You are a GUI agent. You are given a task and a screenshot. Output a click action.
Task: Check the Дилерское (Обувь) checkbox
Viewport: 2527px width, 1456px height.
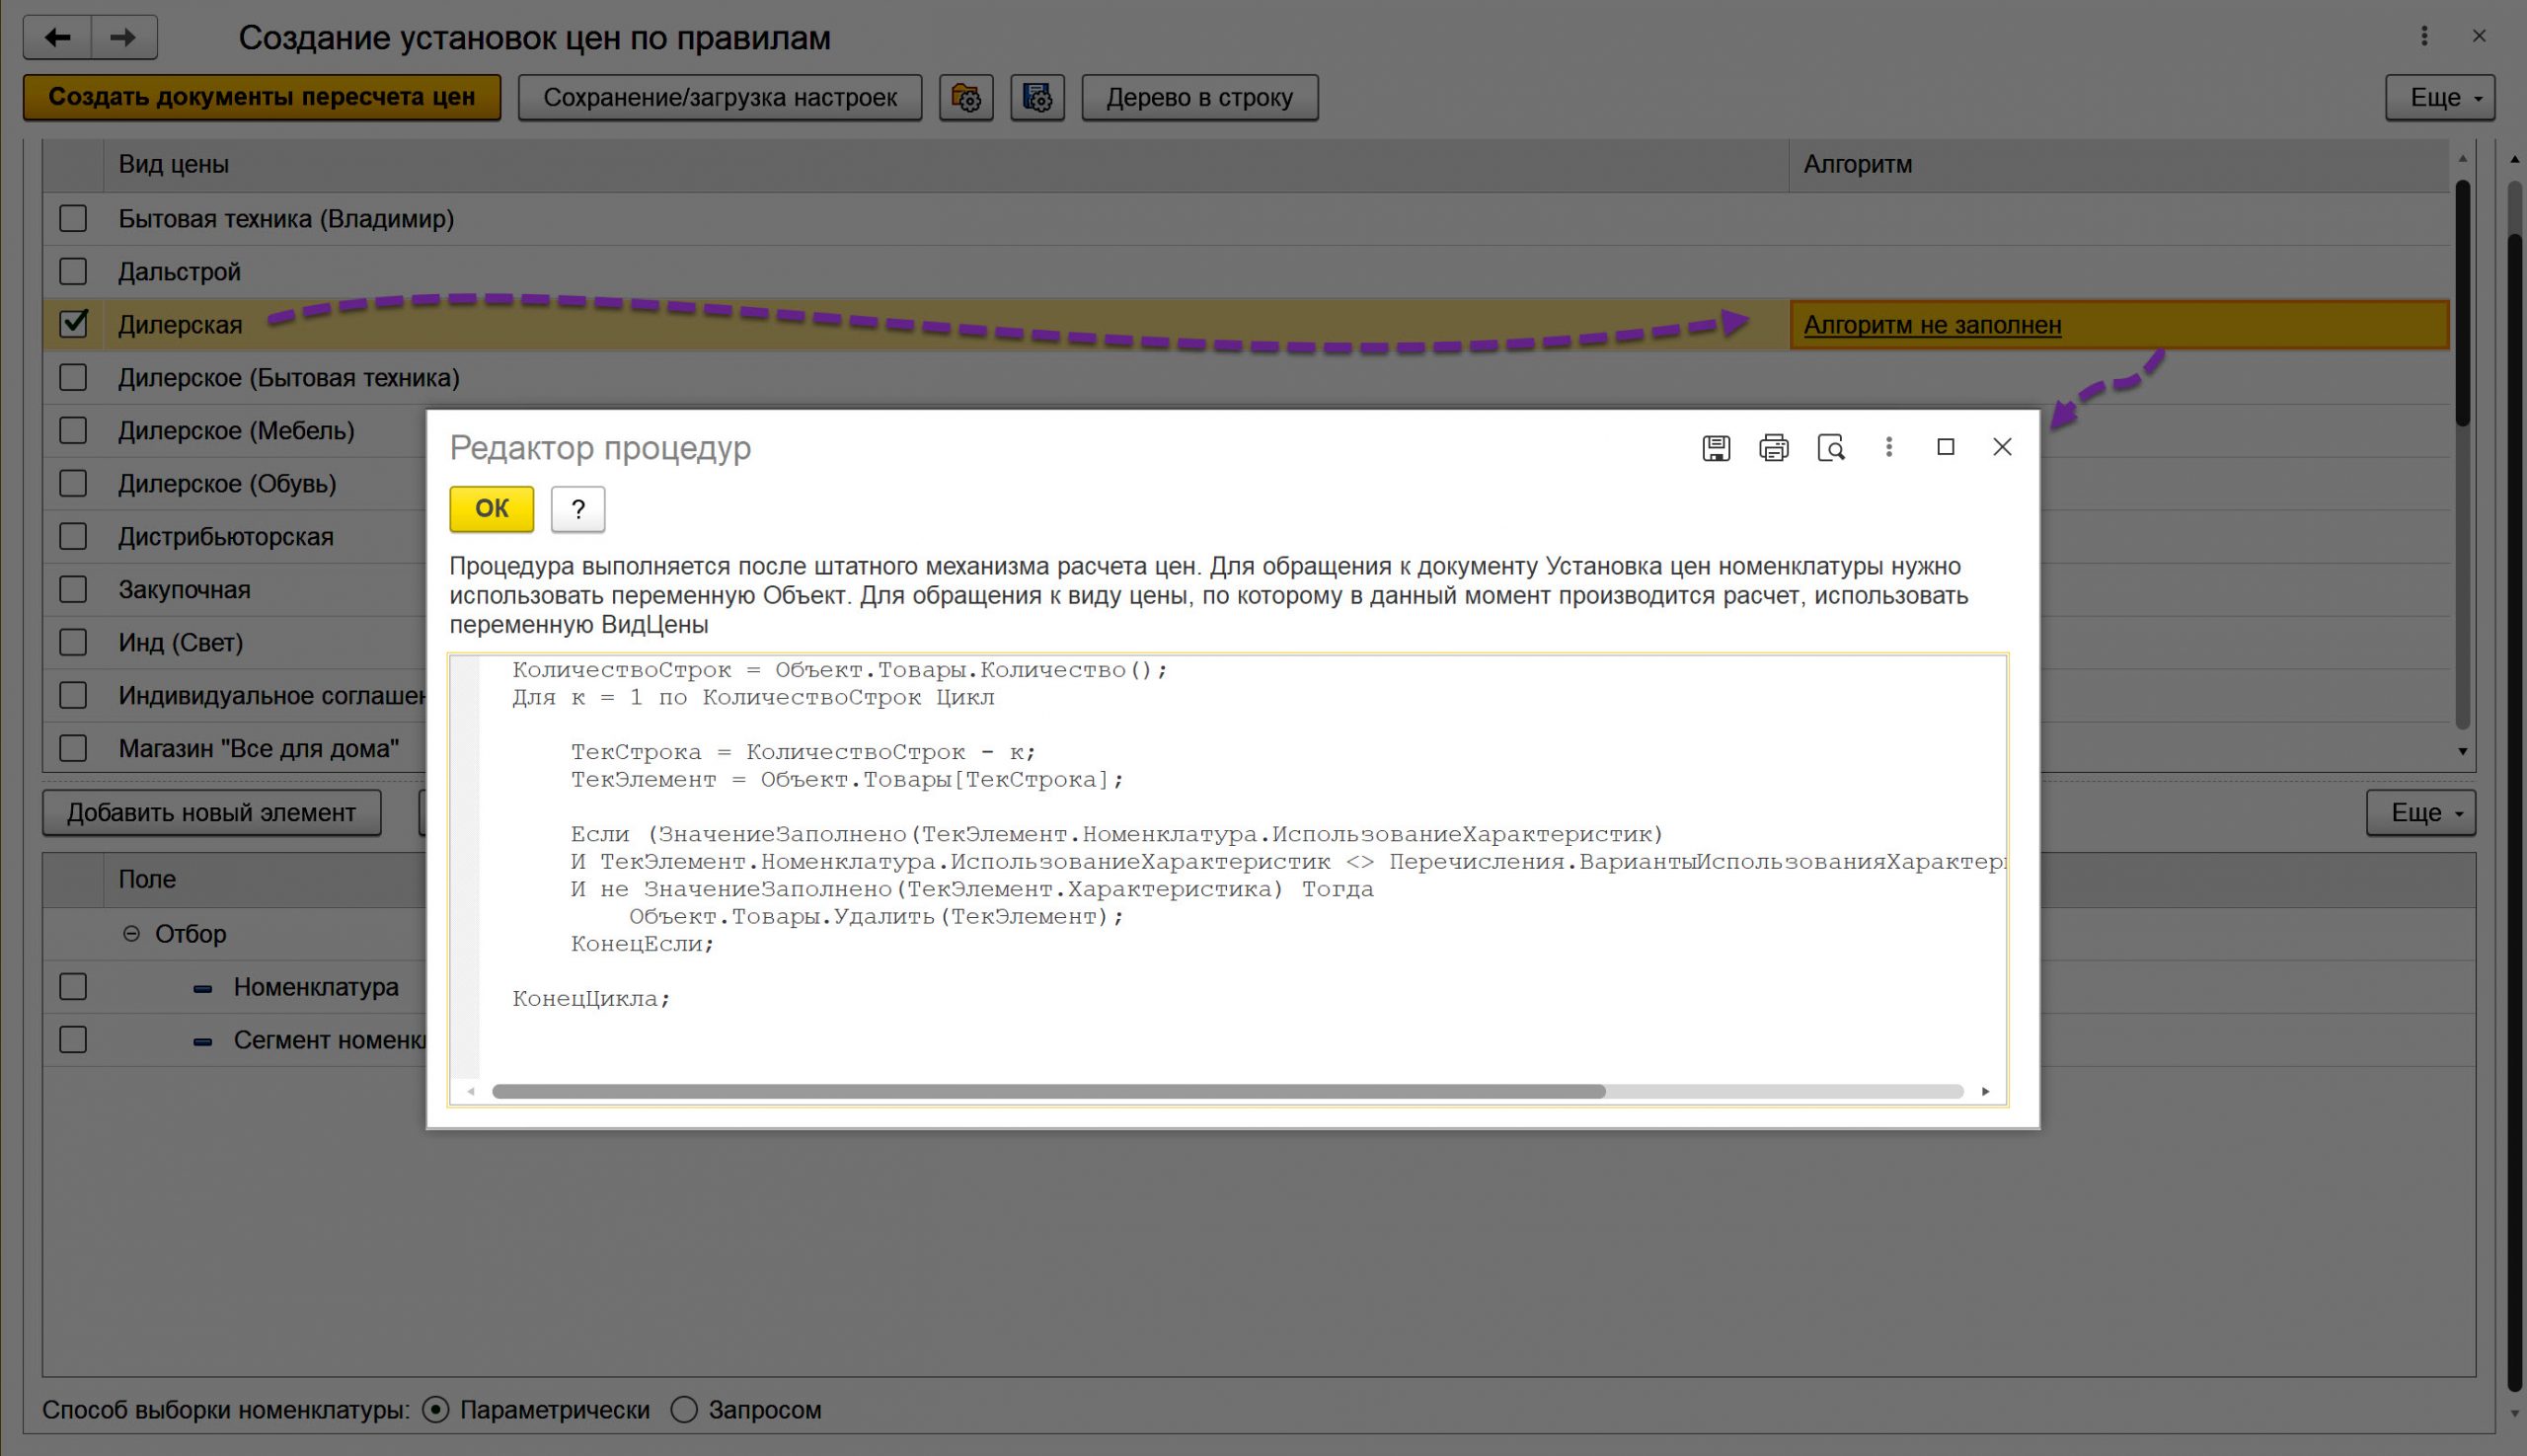point(73,483)
